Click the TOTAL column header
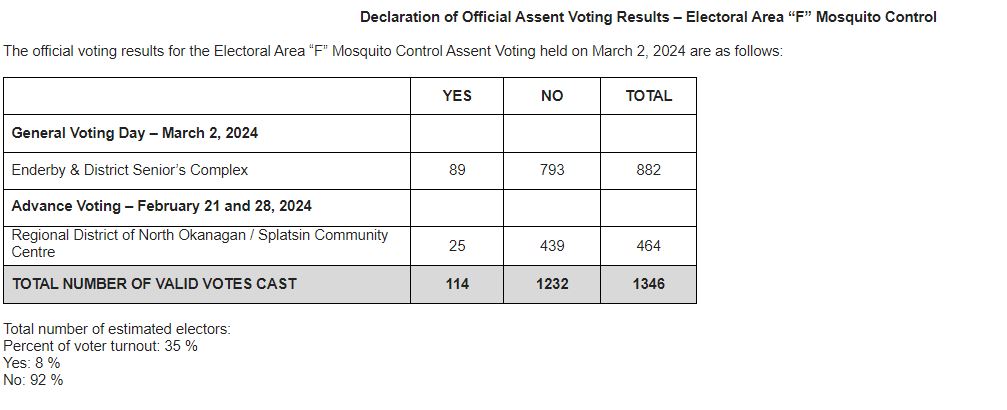Viewport: 1007px width, 410px height. tap(648, 96)
